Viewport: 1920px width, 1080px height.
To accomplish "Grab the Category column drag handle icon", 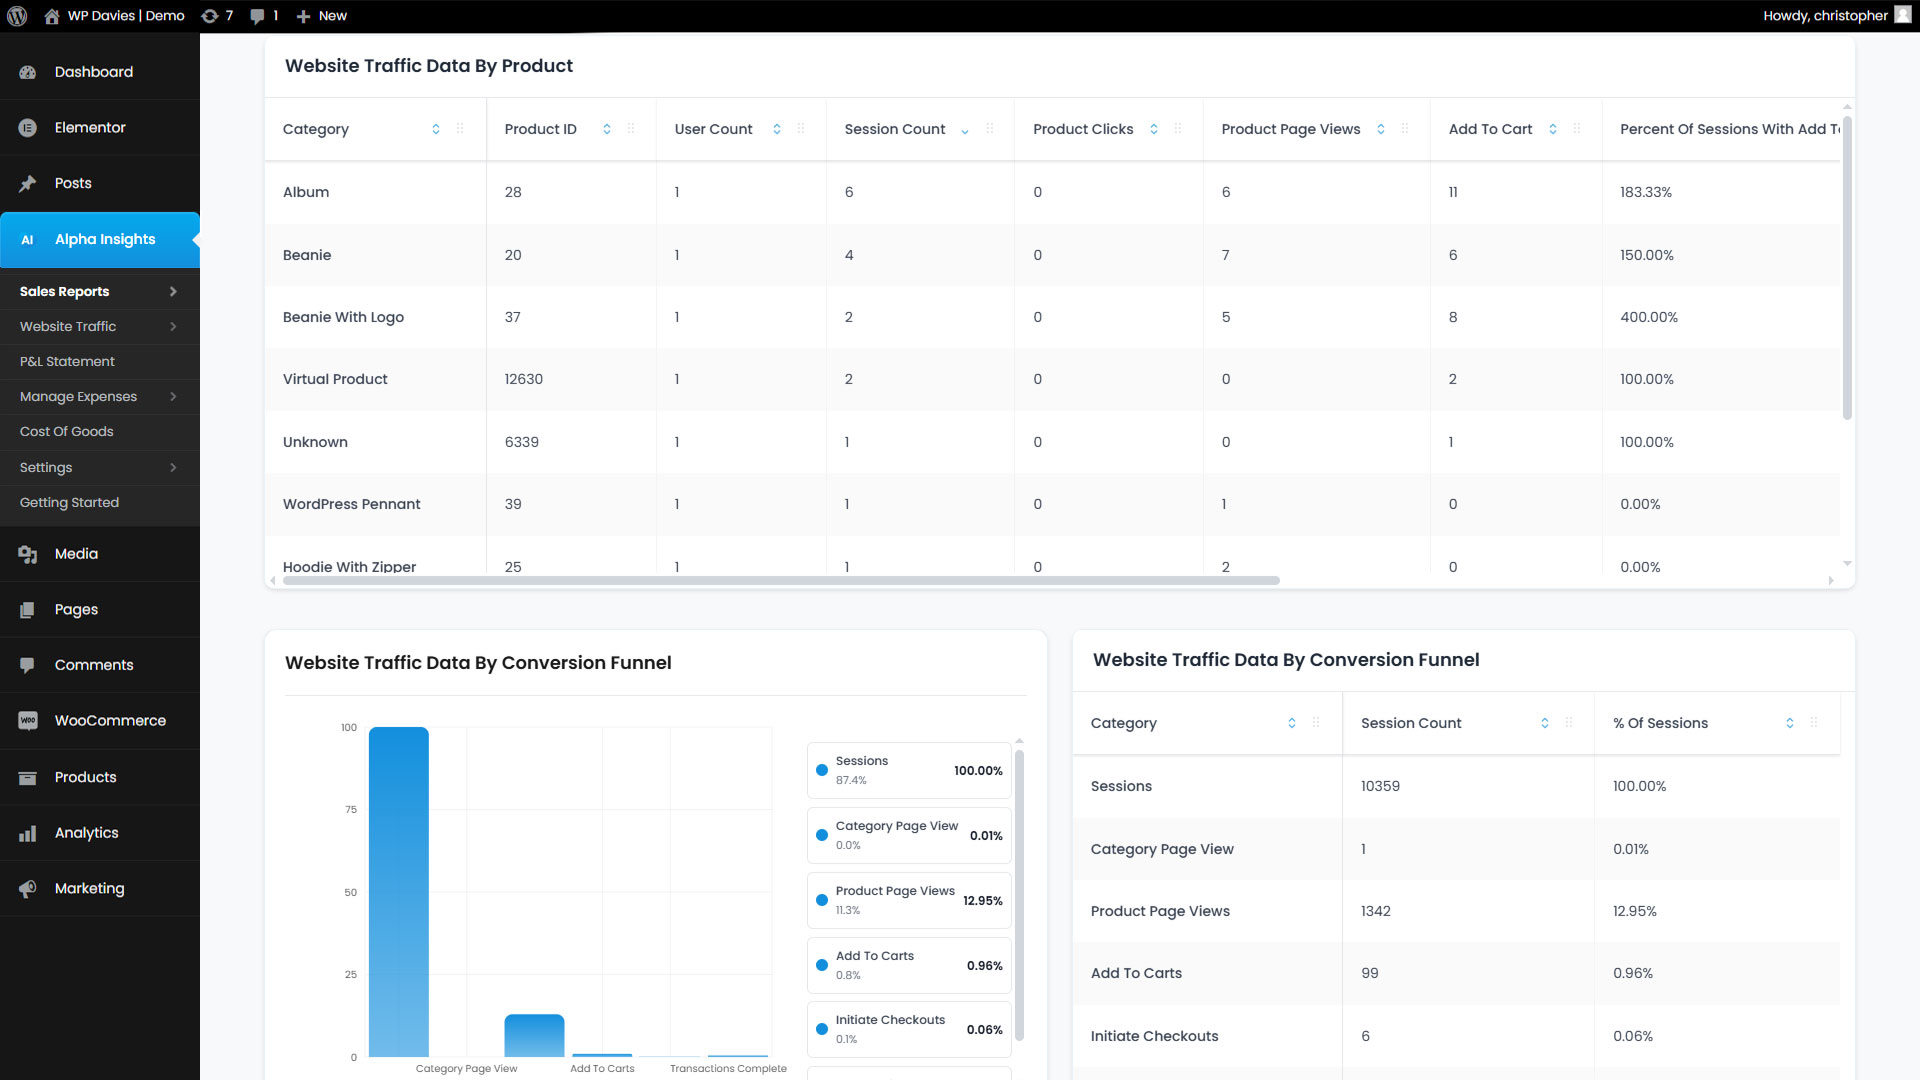I will [460, 129].
